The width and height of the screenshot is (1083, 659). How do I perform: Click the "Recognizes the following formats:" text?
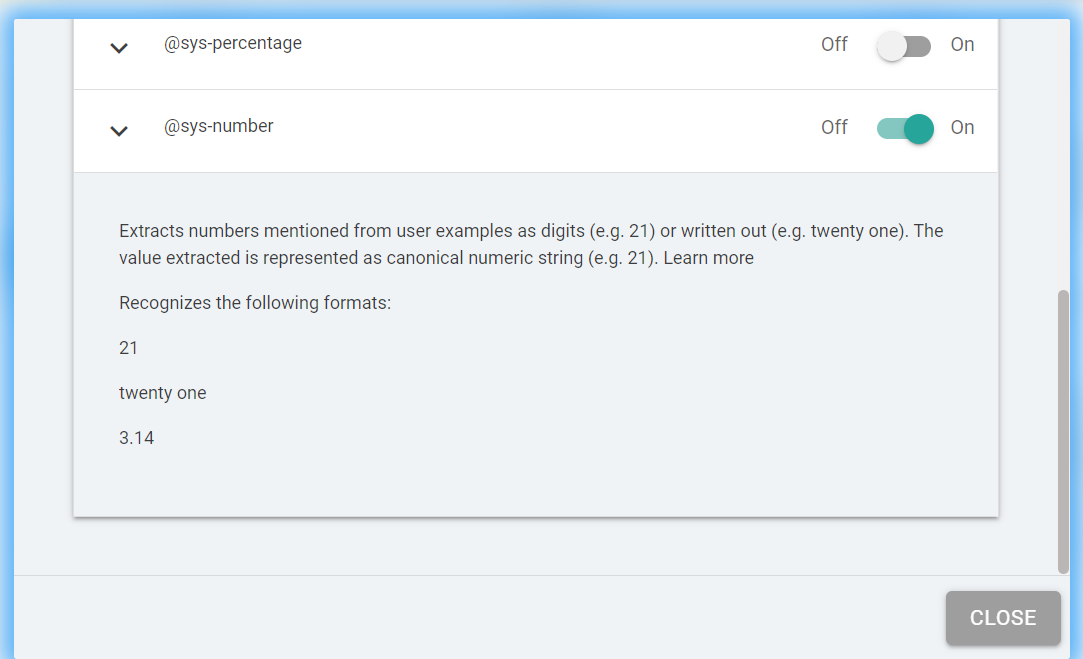click(x=255, y=303)
